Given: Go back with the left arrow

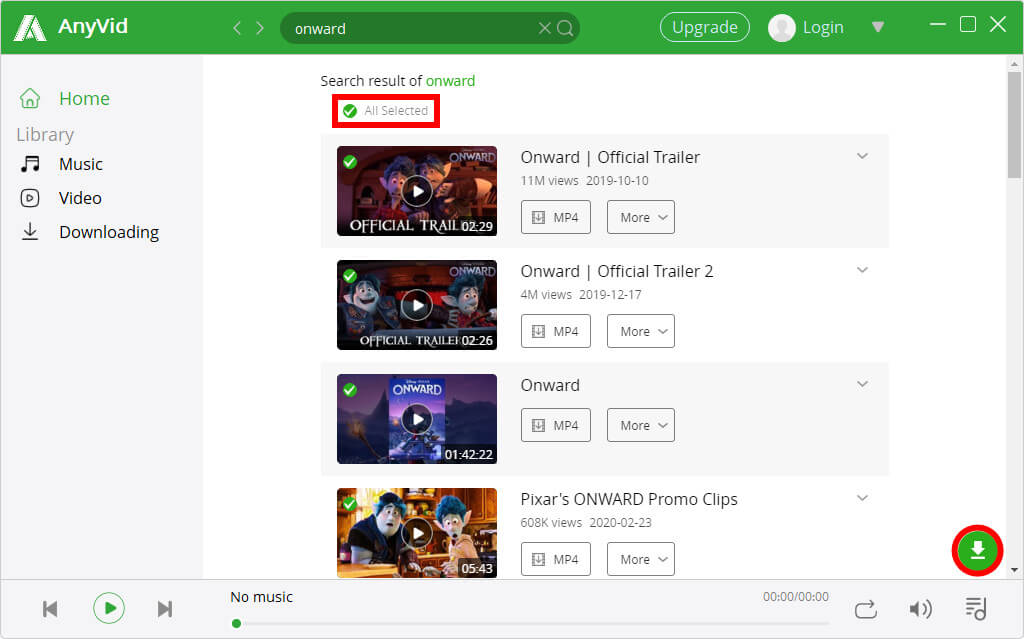Looking at the screenshot, I should pos(237,28).
